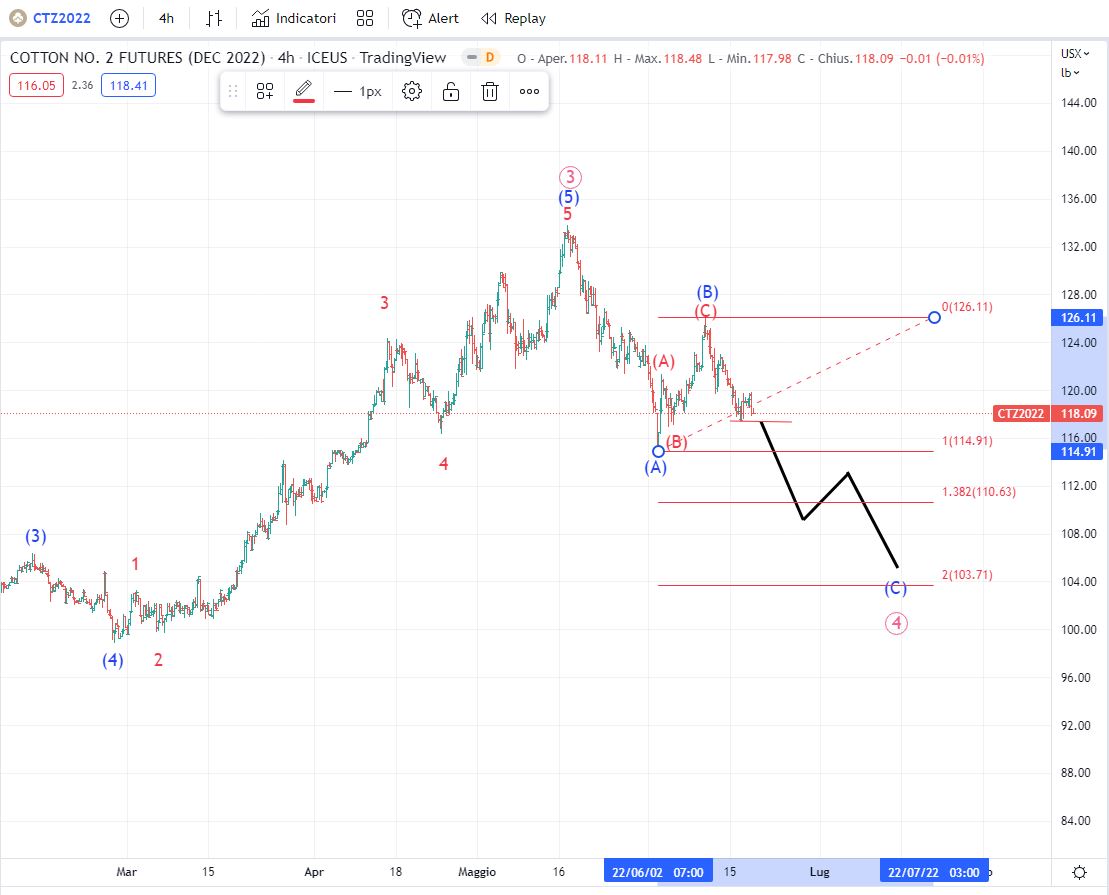1109x895 pixels.
Task: Start bar Replay mode
Action: point(513,18)
